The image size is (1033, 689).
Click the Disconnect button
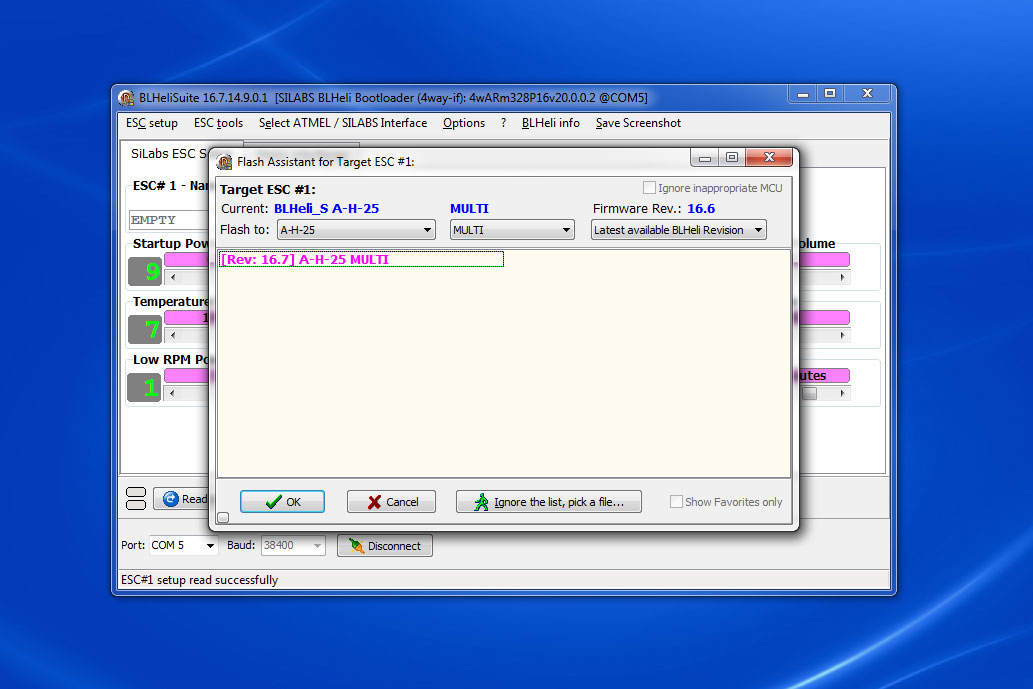coord(385,545)
